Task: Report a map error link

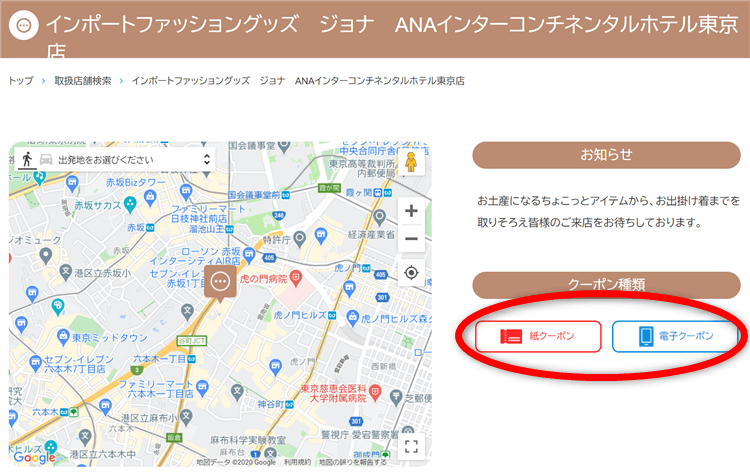Action: [x=352, y=462]
